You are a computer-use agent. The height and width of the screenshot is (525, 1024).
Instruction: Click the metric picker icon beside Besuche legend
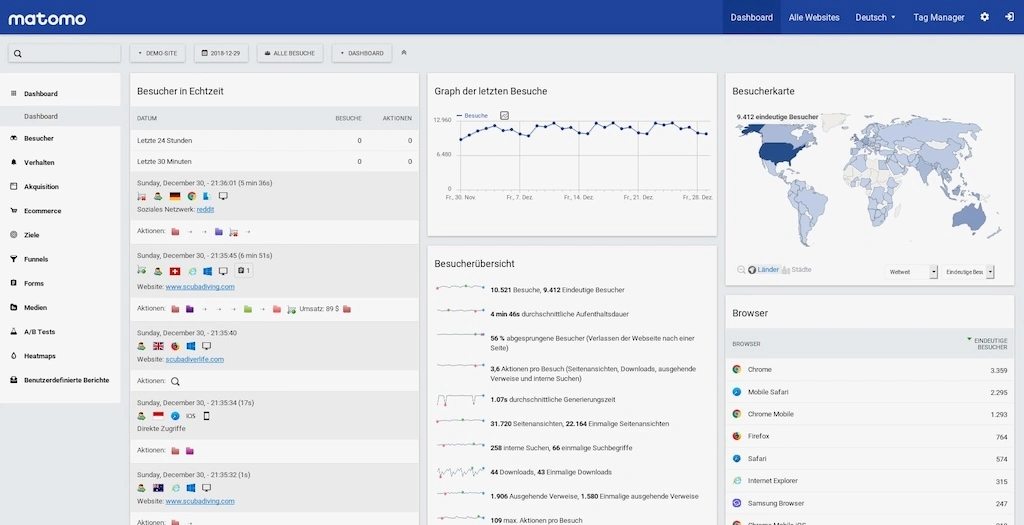tap(504, 116)
